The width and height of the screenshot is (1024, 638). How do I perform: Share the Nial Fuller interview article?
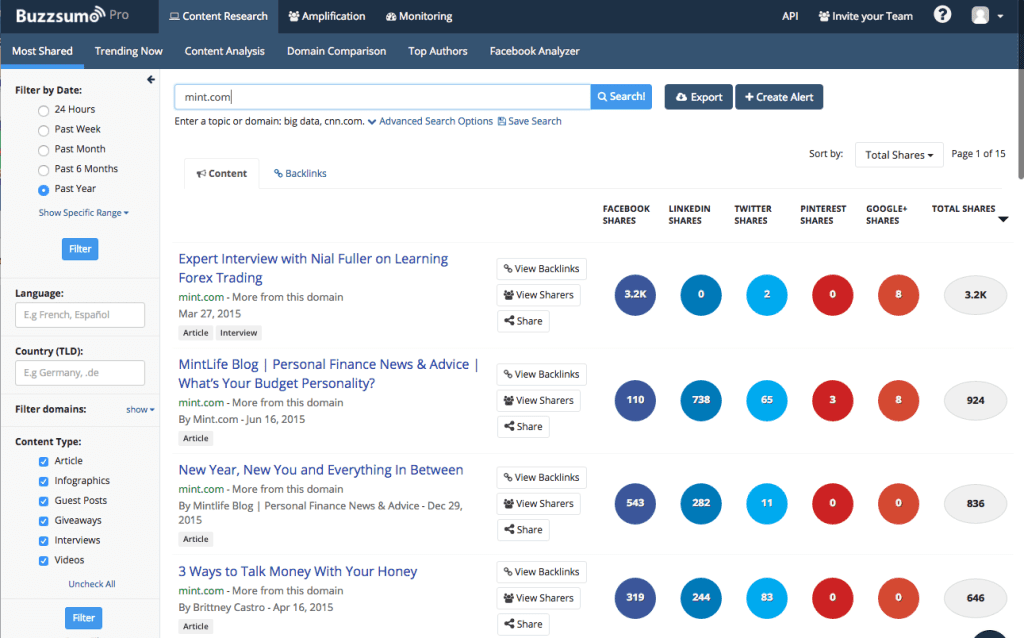523,320
